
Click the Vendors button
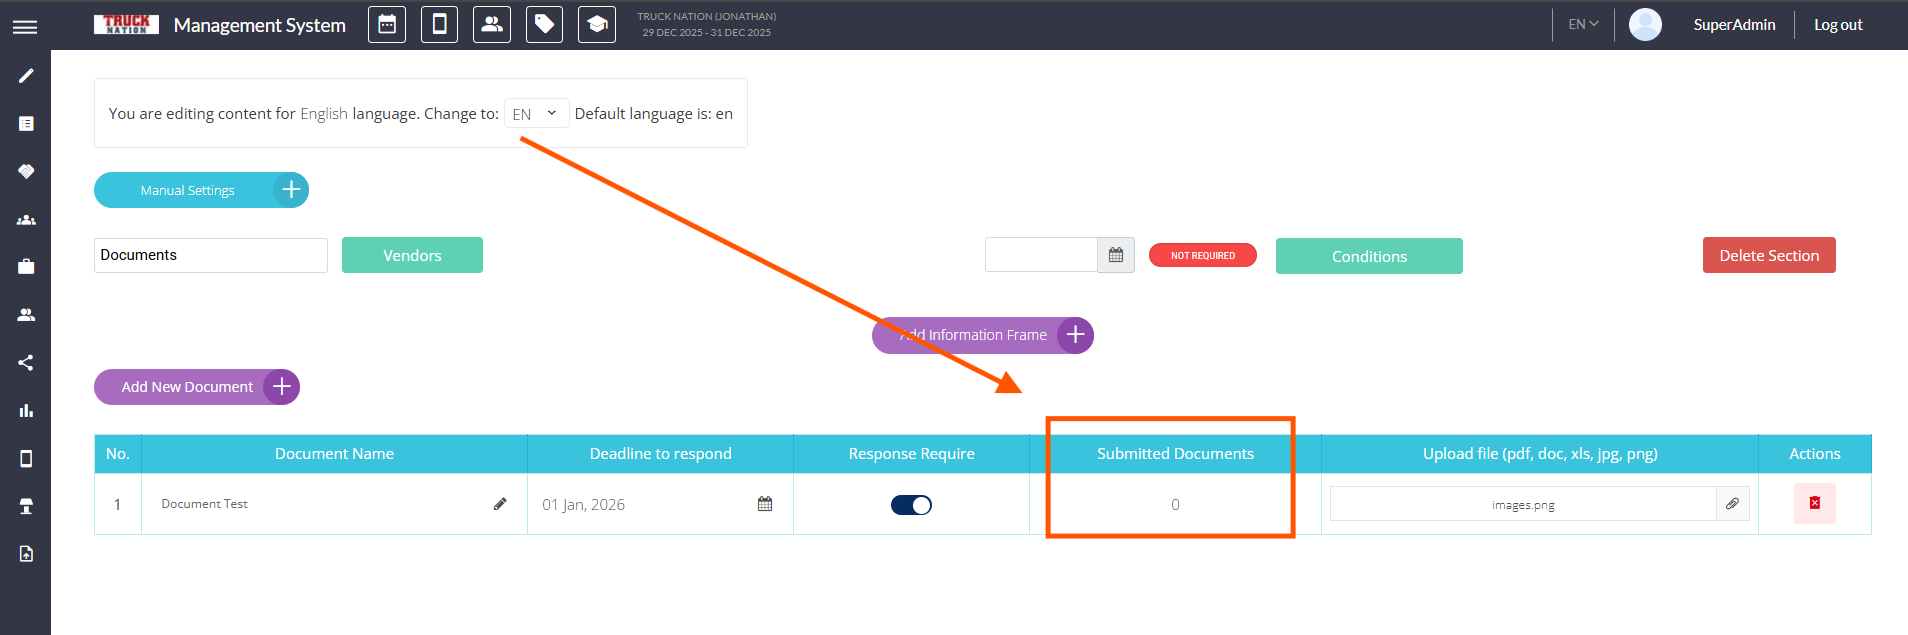tap(412, 255)
